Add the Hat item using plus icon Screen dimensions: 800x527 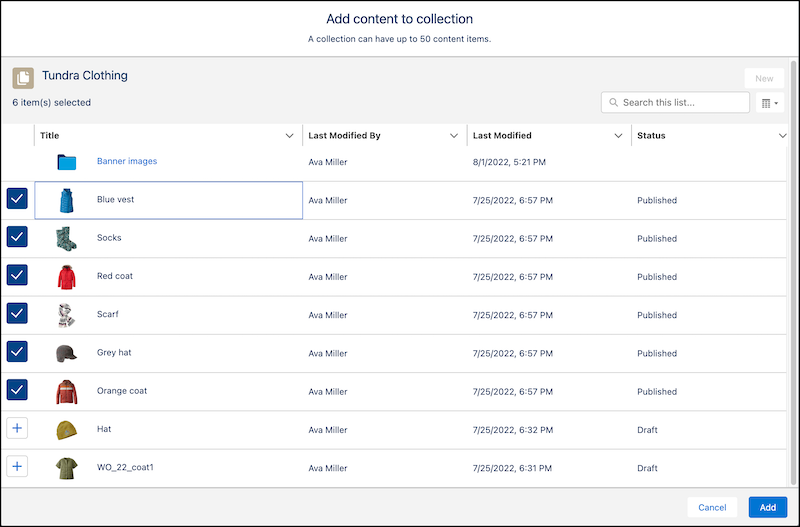click(17, 429)
